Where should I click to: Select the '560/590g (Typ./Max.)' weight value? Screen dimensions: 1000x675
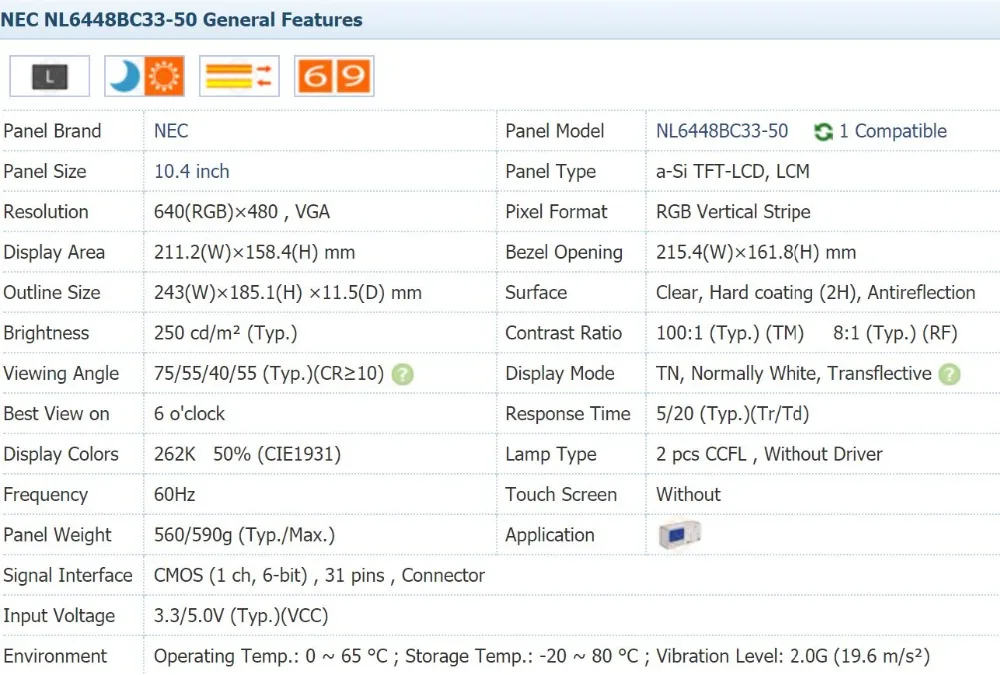244,535
